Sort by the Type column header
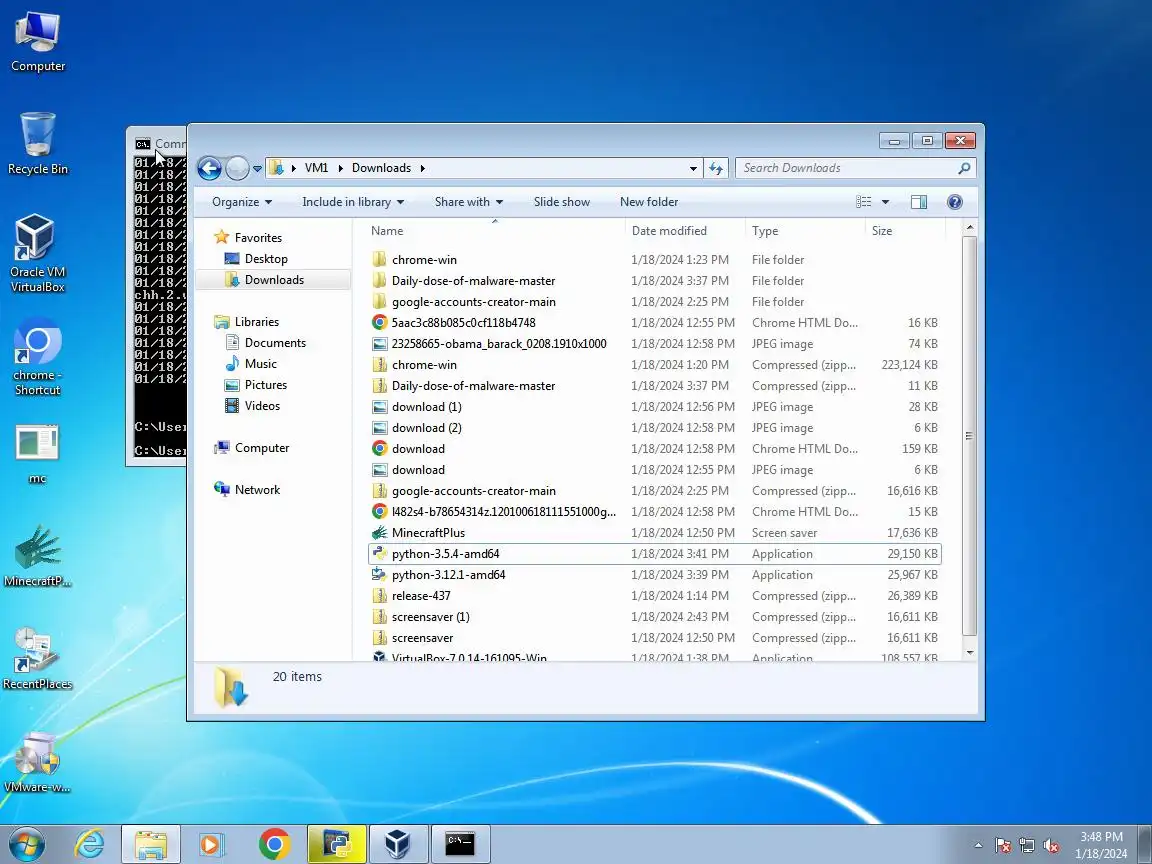Screen dimensions: 1152x864 (x=805, y=231)
